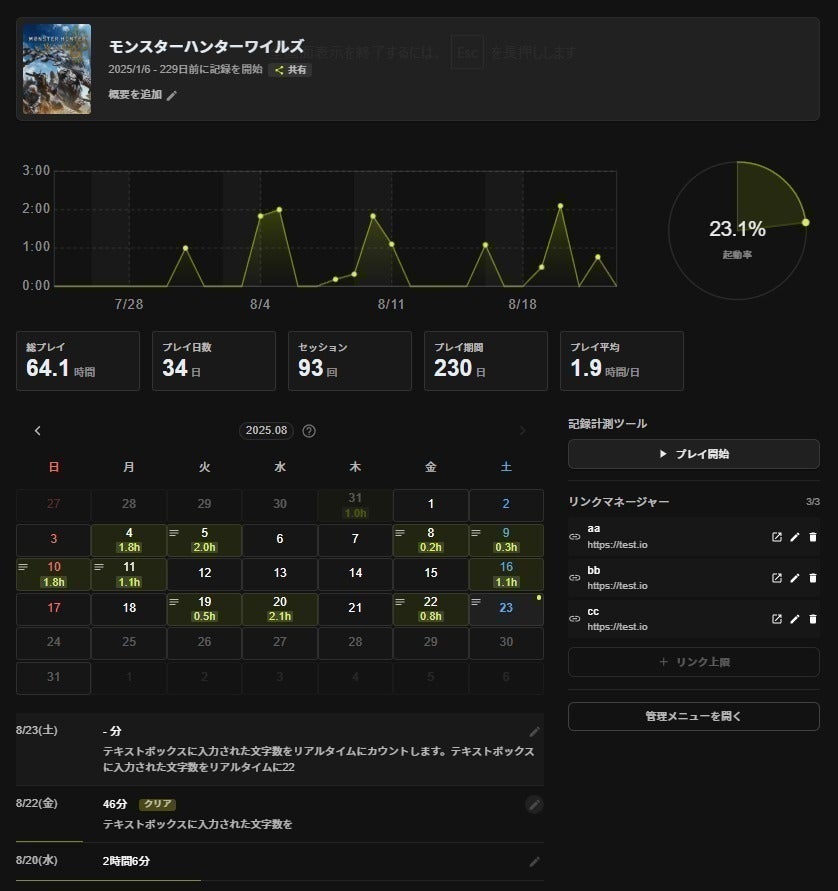This screenshot has height=891, width=838.
Task: Click the Monster Hunter Wilds cover thumbnail
Action: (x=57, y=69)
